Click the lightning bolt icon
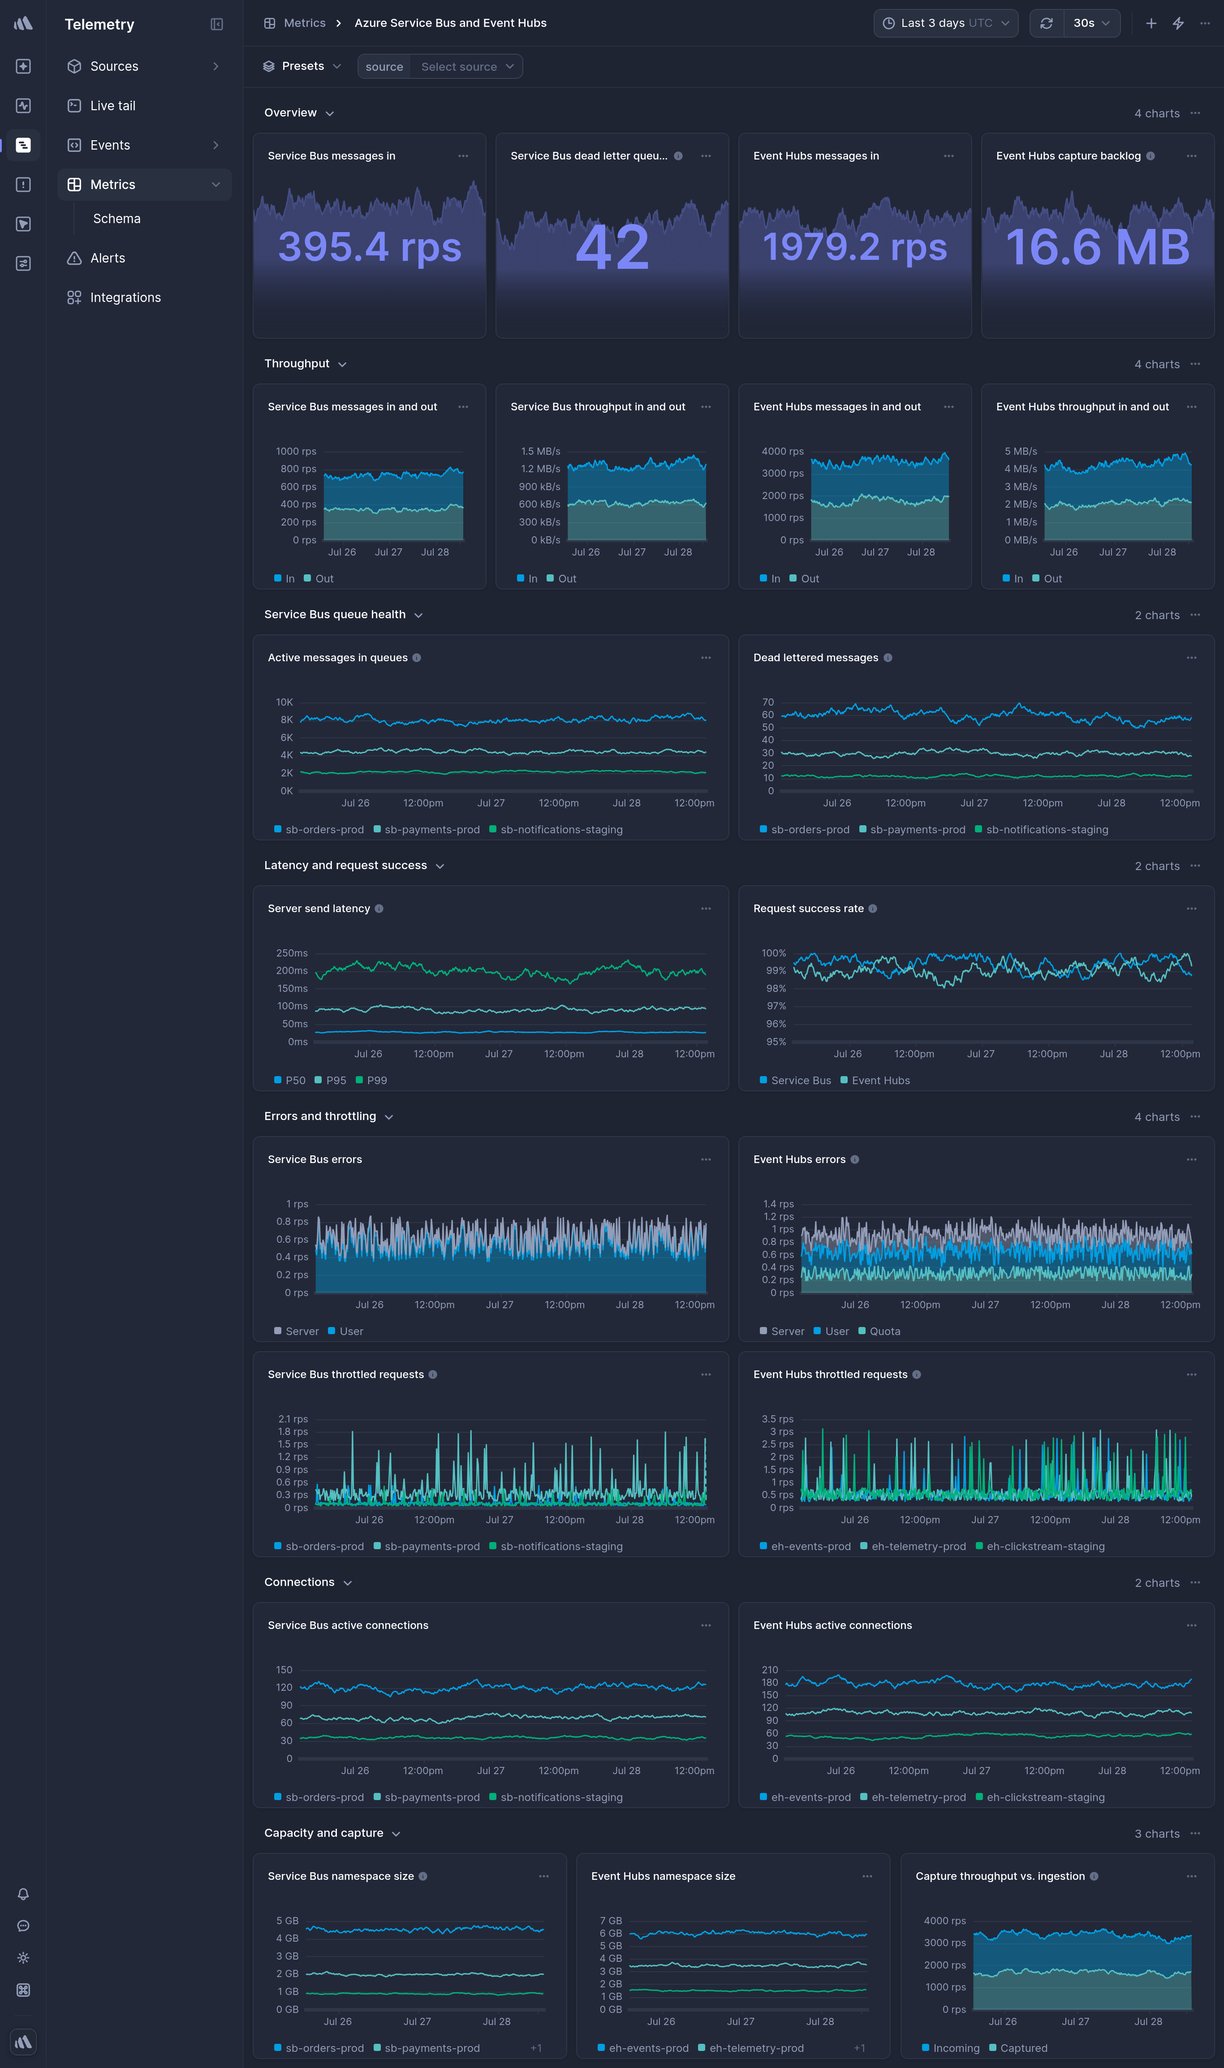This screenshot has height=2068, width=1224. tap(1178, 23)
